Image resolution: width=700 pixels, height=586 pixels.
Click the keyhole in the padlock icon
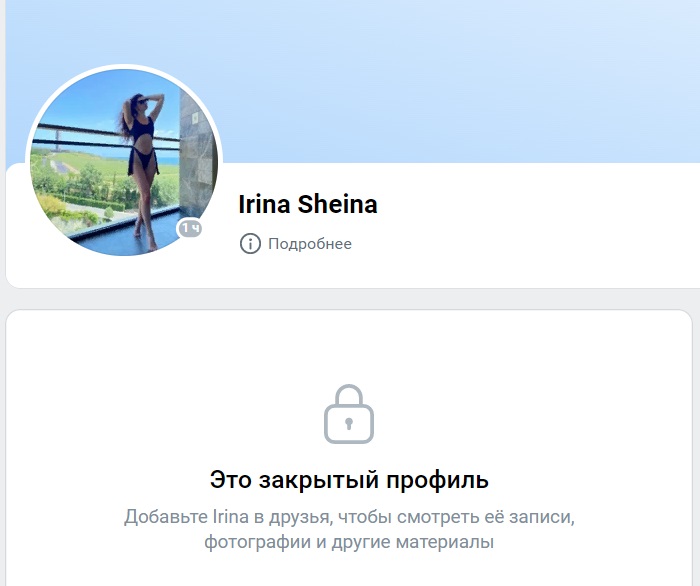pyautogui.click(x=349, y=423)
